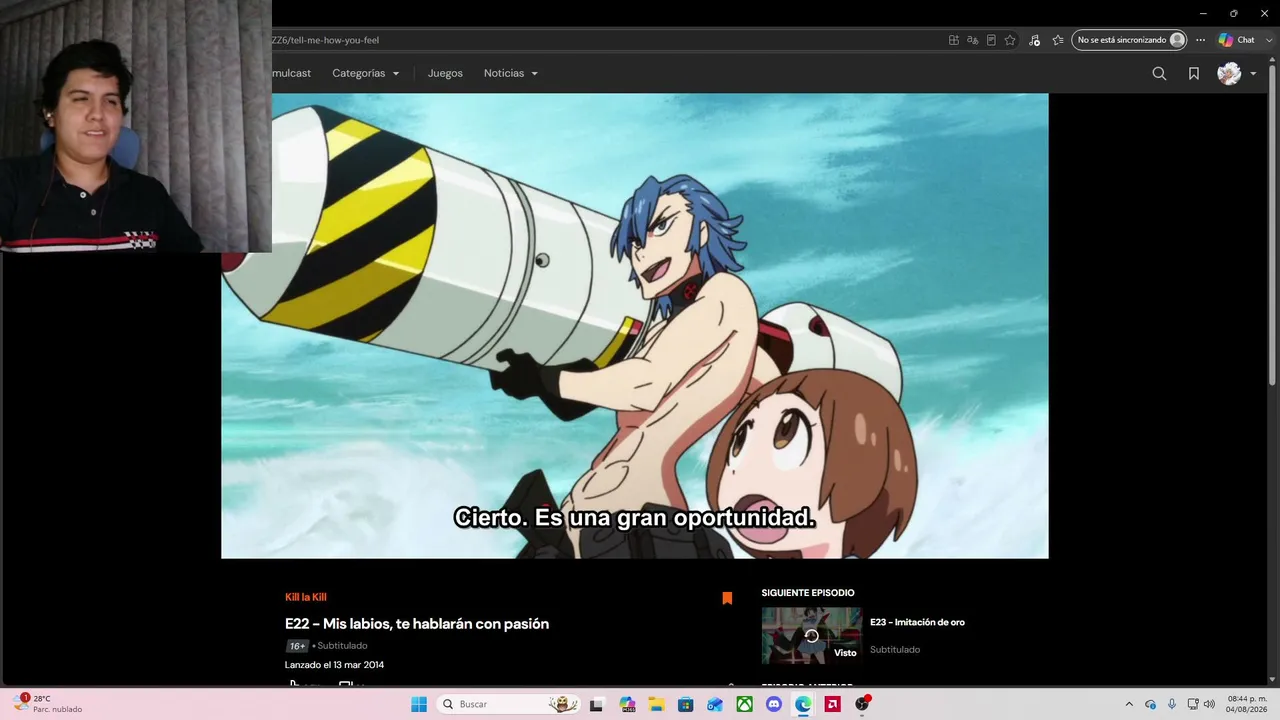
Task: Open Discord from the taskbar
Action: [x=774, y=704]
